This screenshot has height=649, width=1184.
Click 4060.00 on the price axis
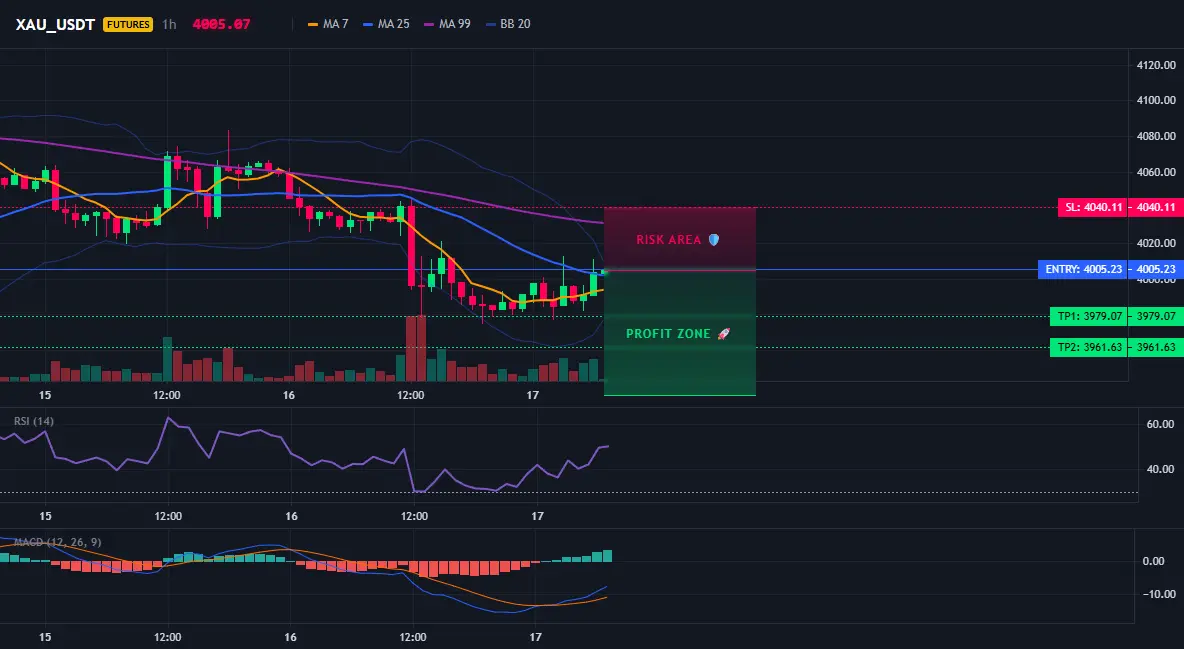tap(1156, 172)
